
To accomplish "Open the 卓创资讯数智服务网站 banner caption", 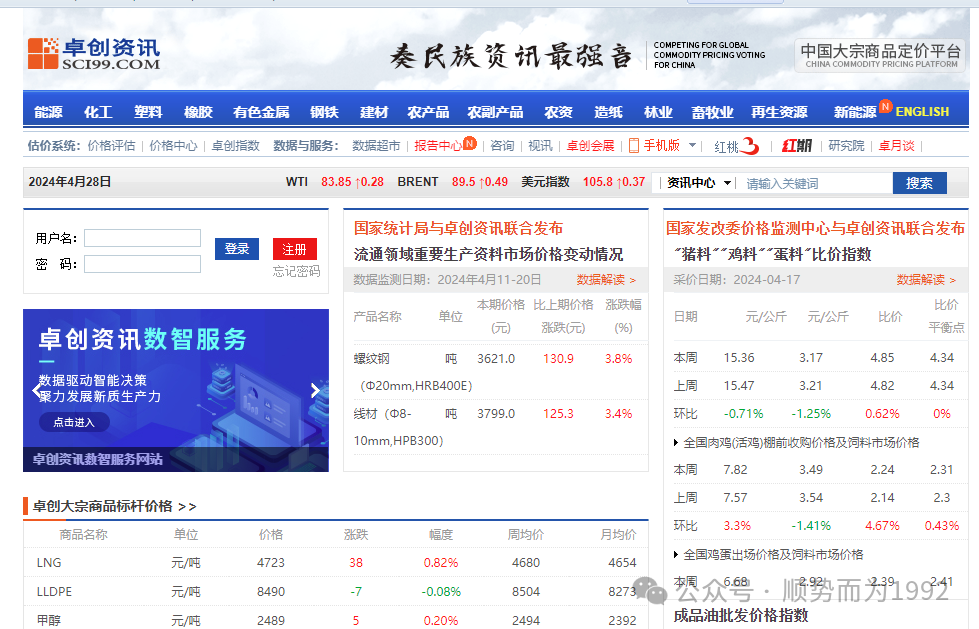I will tap(98, 459).
